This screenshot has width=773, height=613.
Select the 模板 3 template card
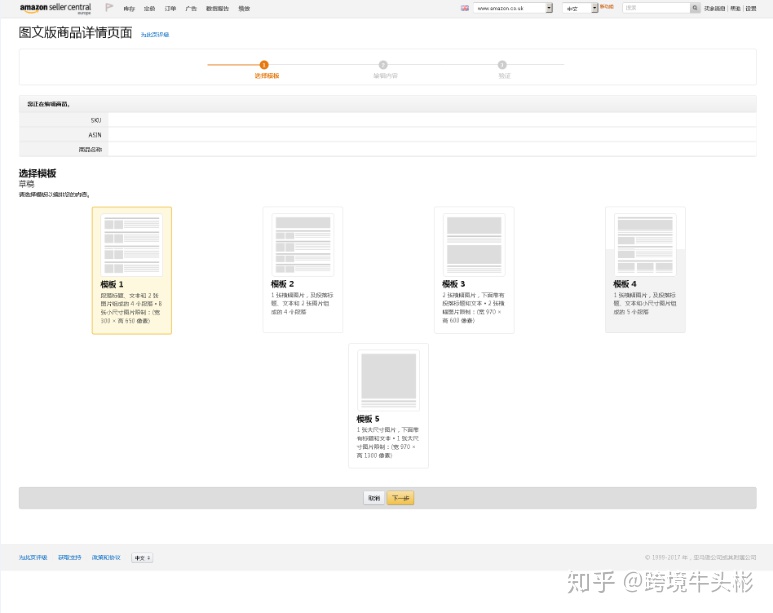point(474,270)
